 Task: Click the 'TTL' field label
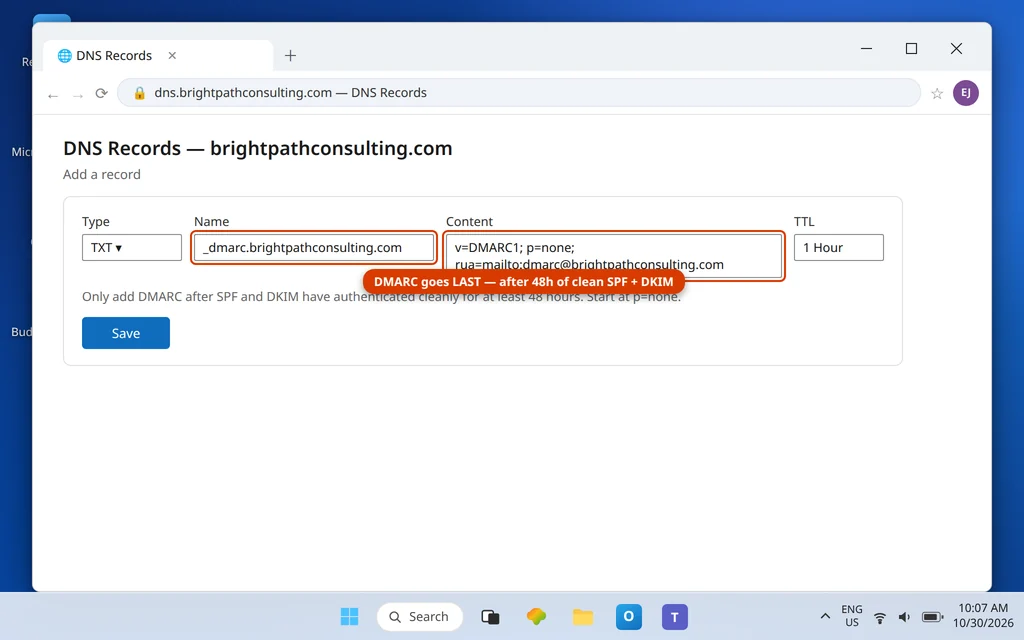point(804,221)
